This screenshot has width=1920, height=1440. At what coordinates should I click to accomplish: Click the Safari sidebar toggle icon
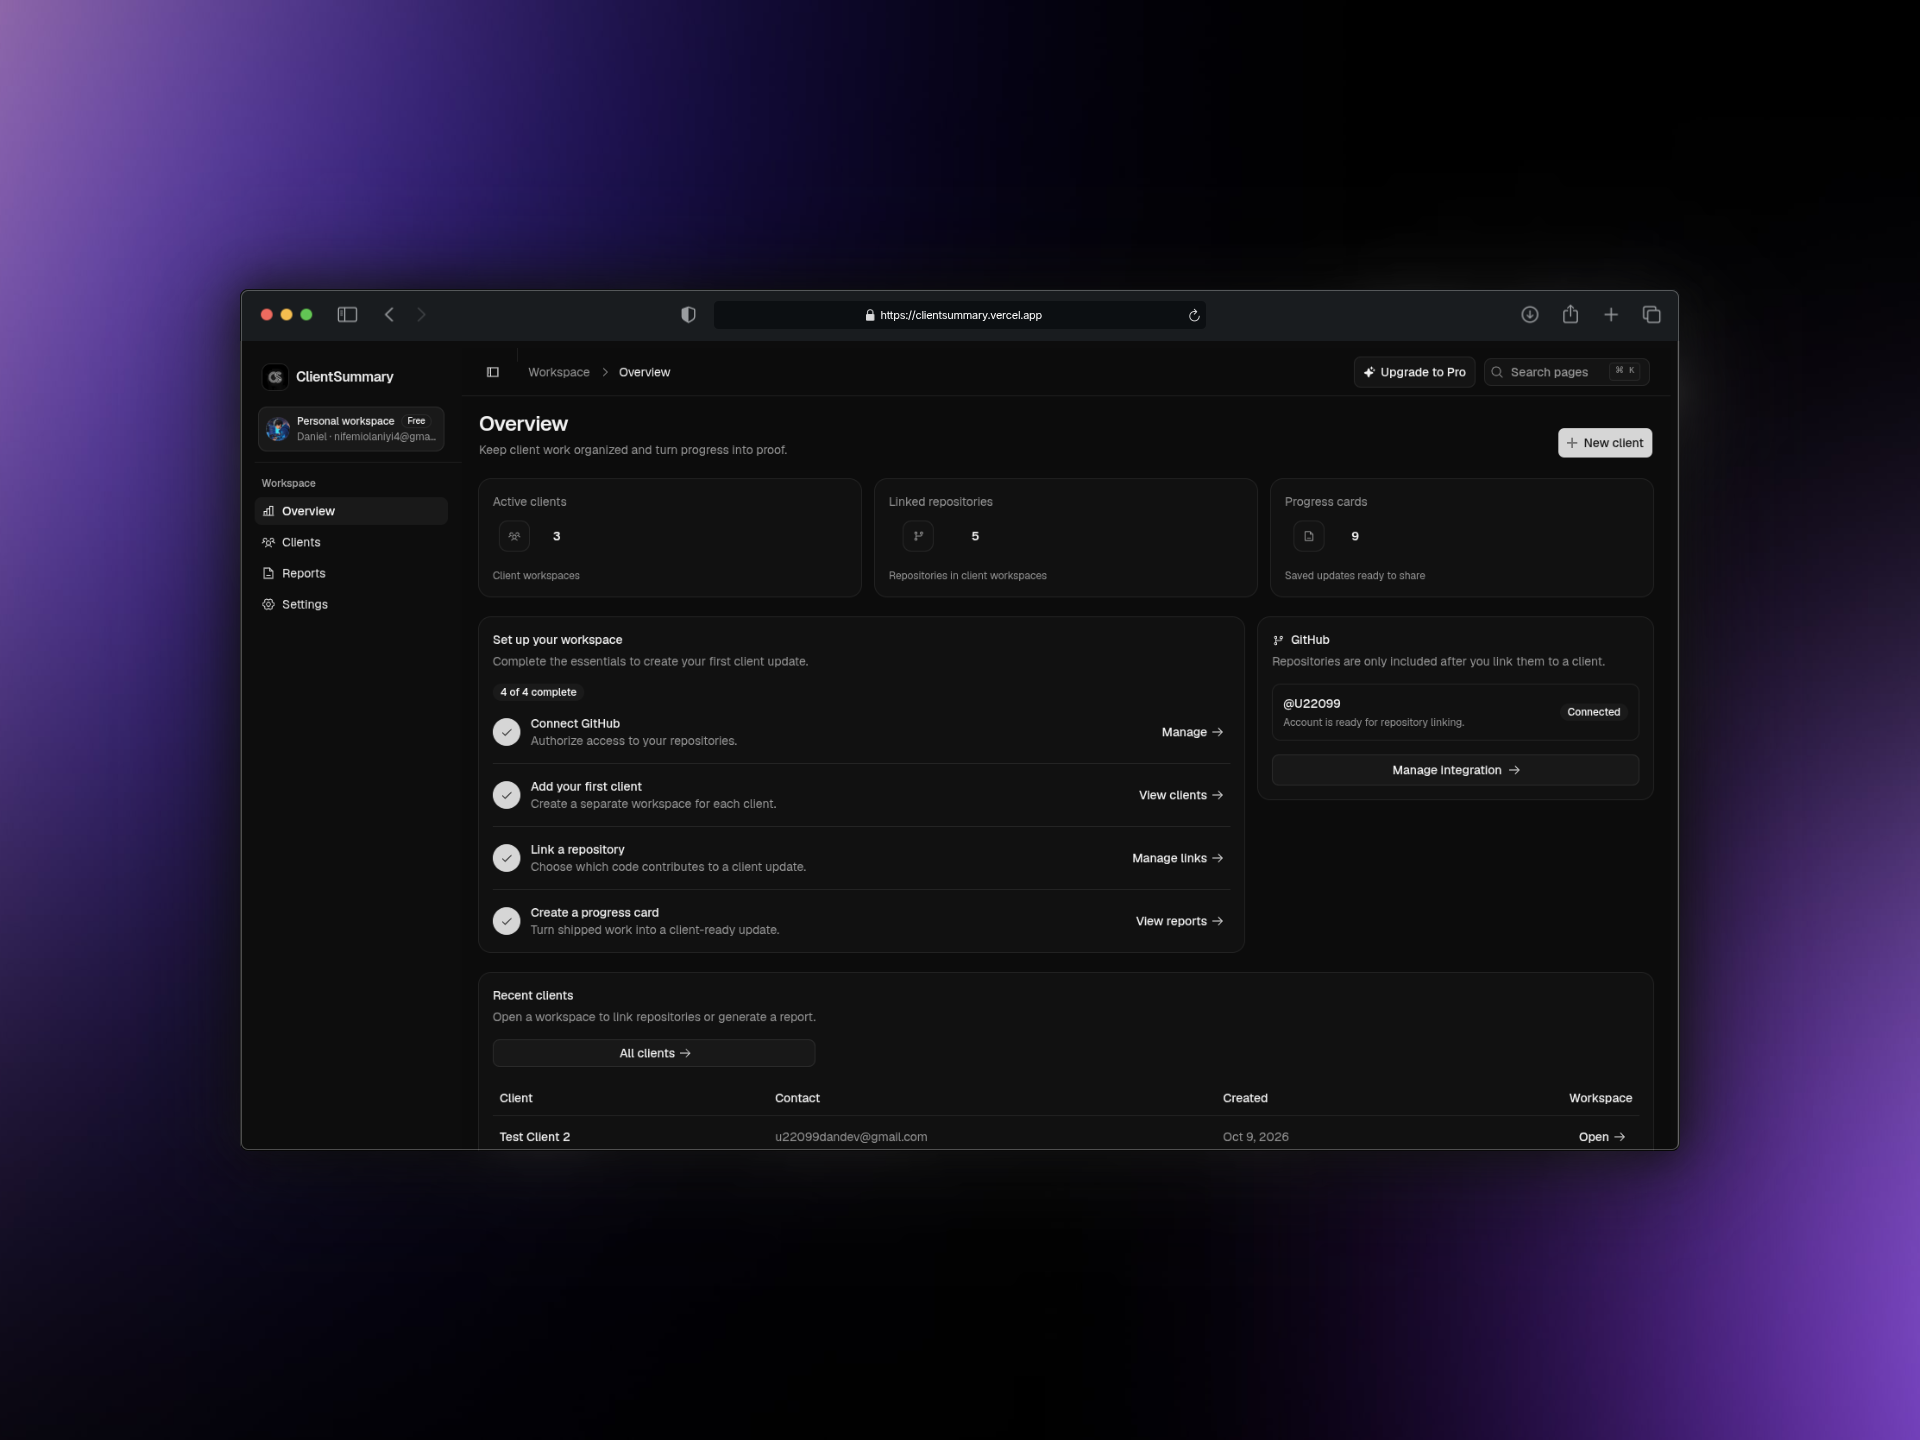coord(347,315)
